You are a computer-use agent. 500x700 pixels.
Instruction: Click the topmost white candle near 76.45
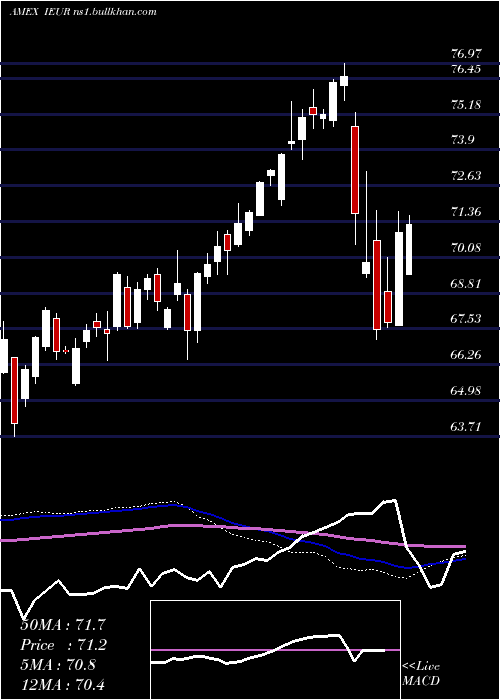[x=344, y=81]
